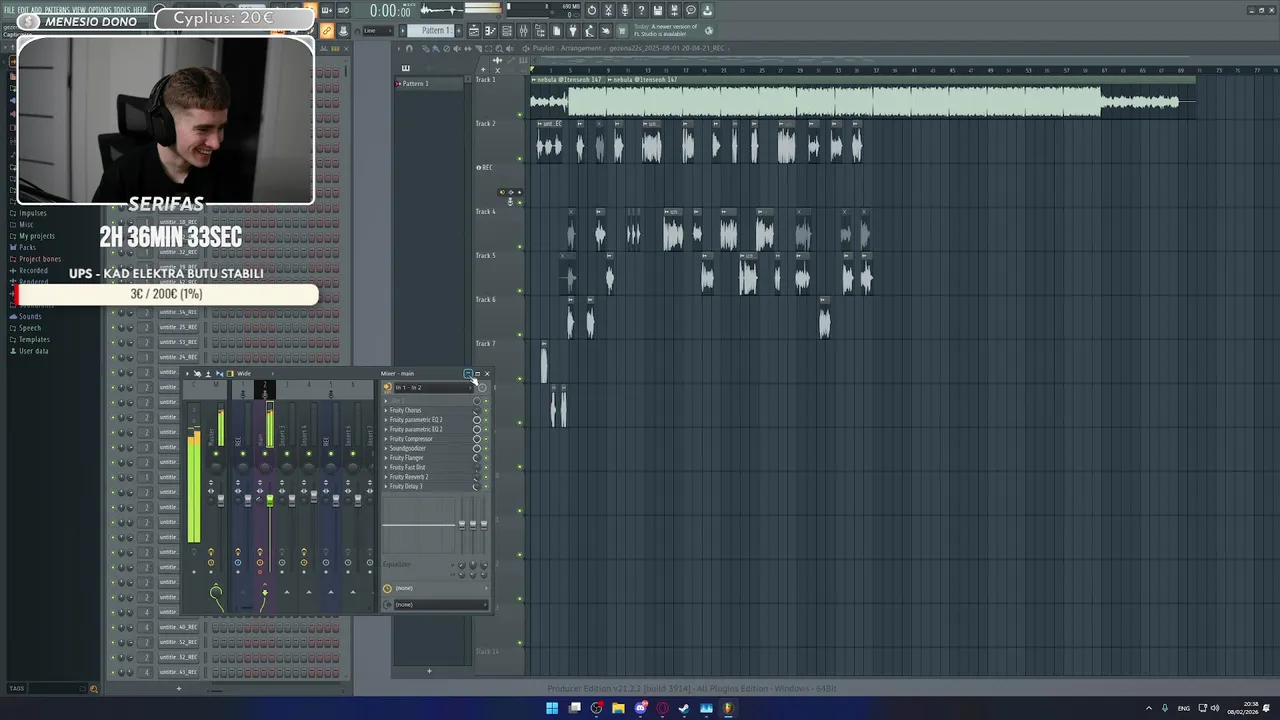The image size is (1280, 720).
Task: Click the selected mixer track 2 volume fader
Action: tap(270, 500)
